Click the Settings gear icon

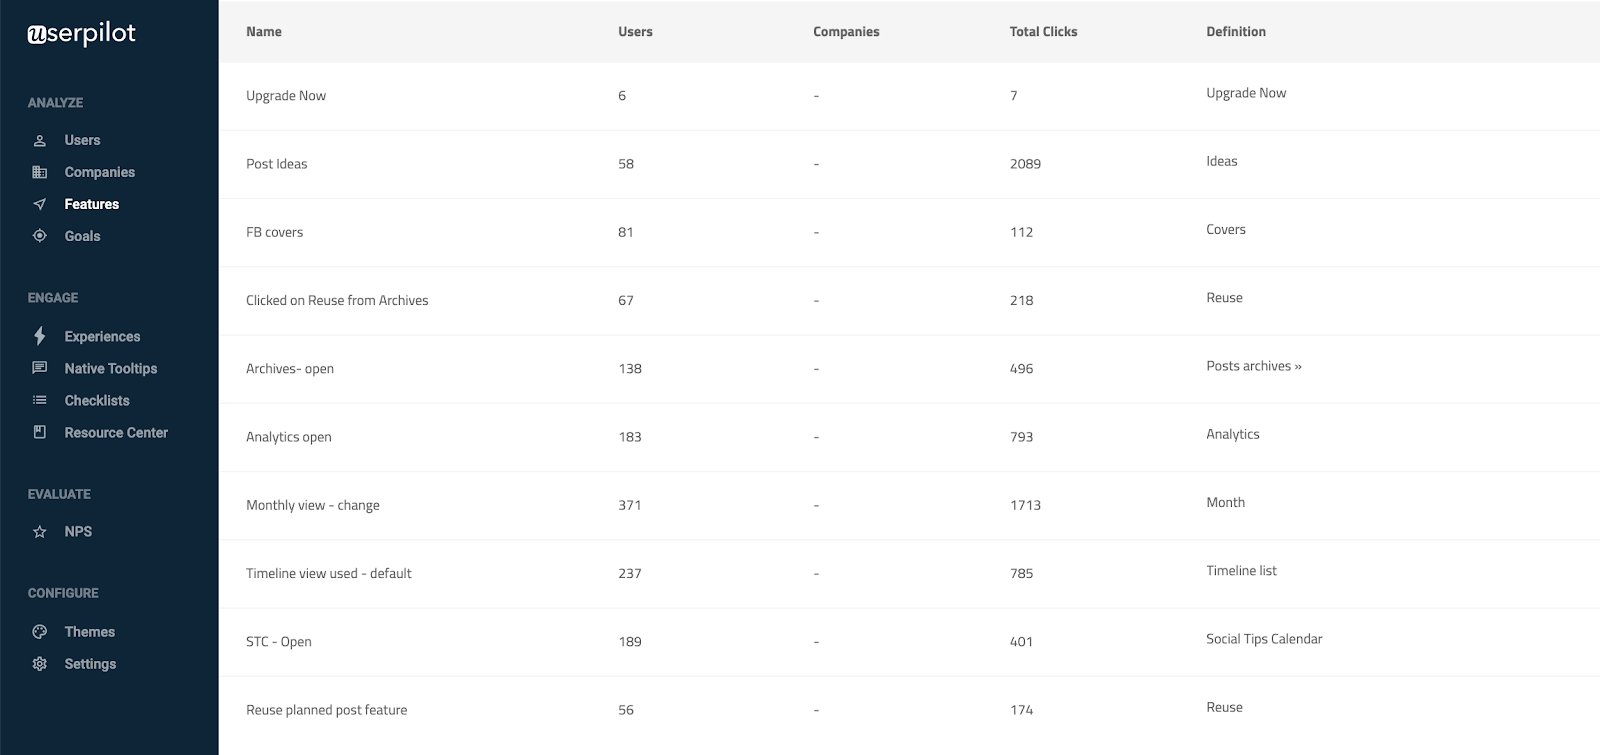tap(40, 664)
